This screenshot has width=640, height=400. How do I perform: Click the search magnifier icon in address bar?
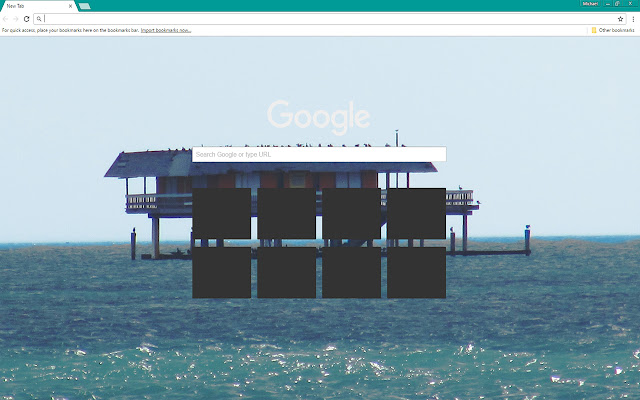tap(39, 19)
